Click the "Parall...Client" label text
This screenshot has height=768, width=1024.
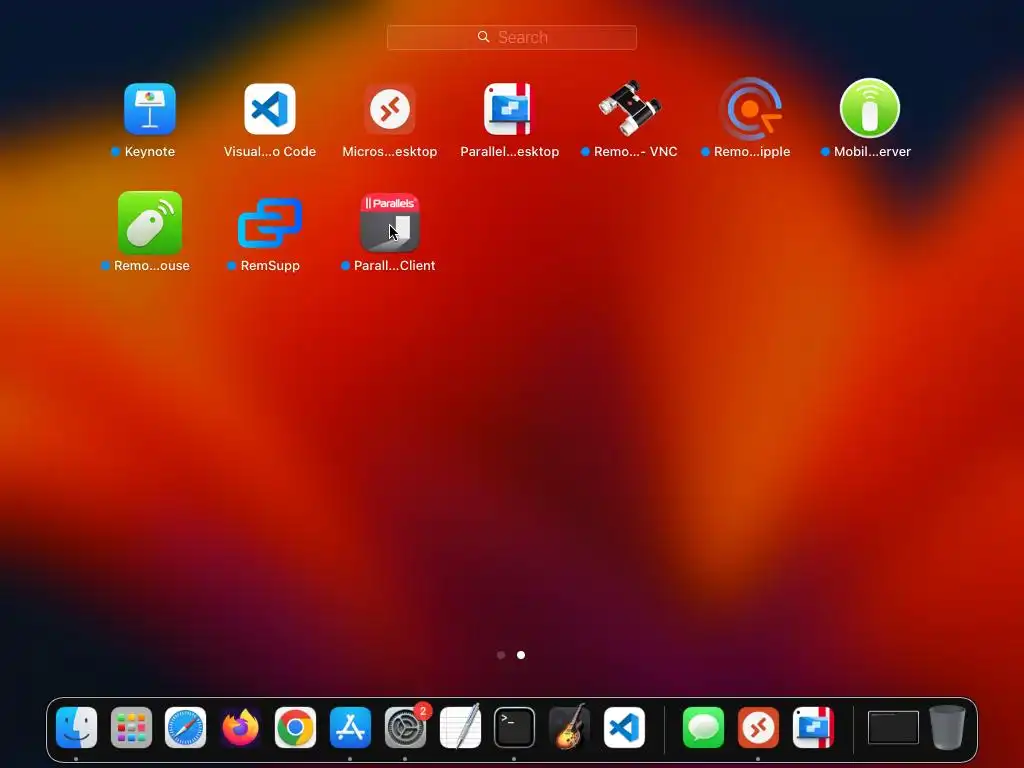[x=394, y=266]
